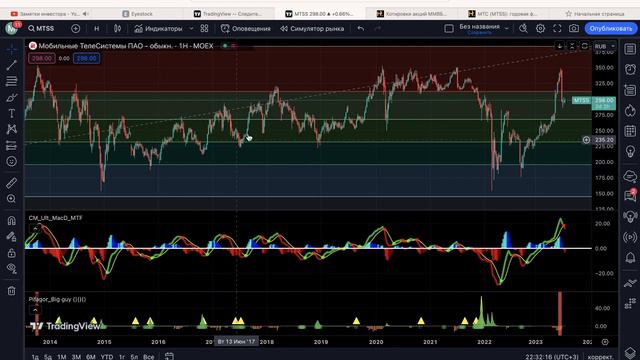Click the plus icon at price 235.20
Screen dimensions: 640x360
click(x=586, y=140)
